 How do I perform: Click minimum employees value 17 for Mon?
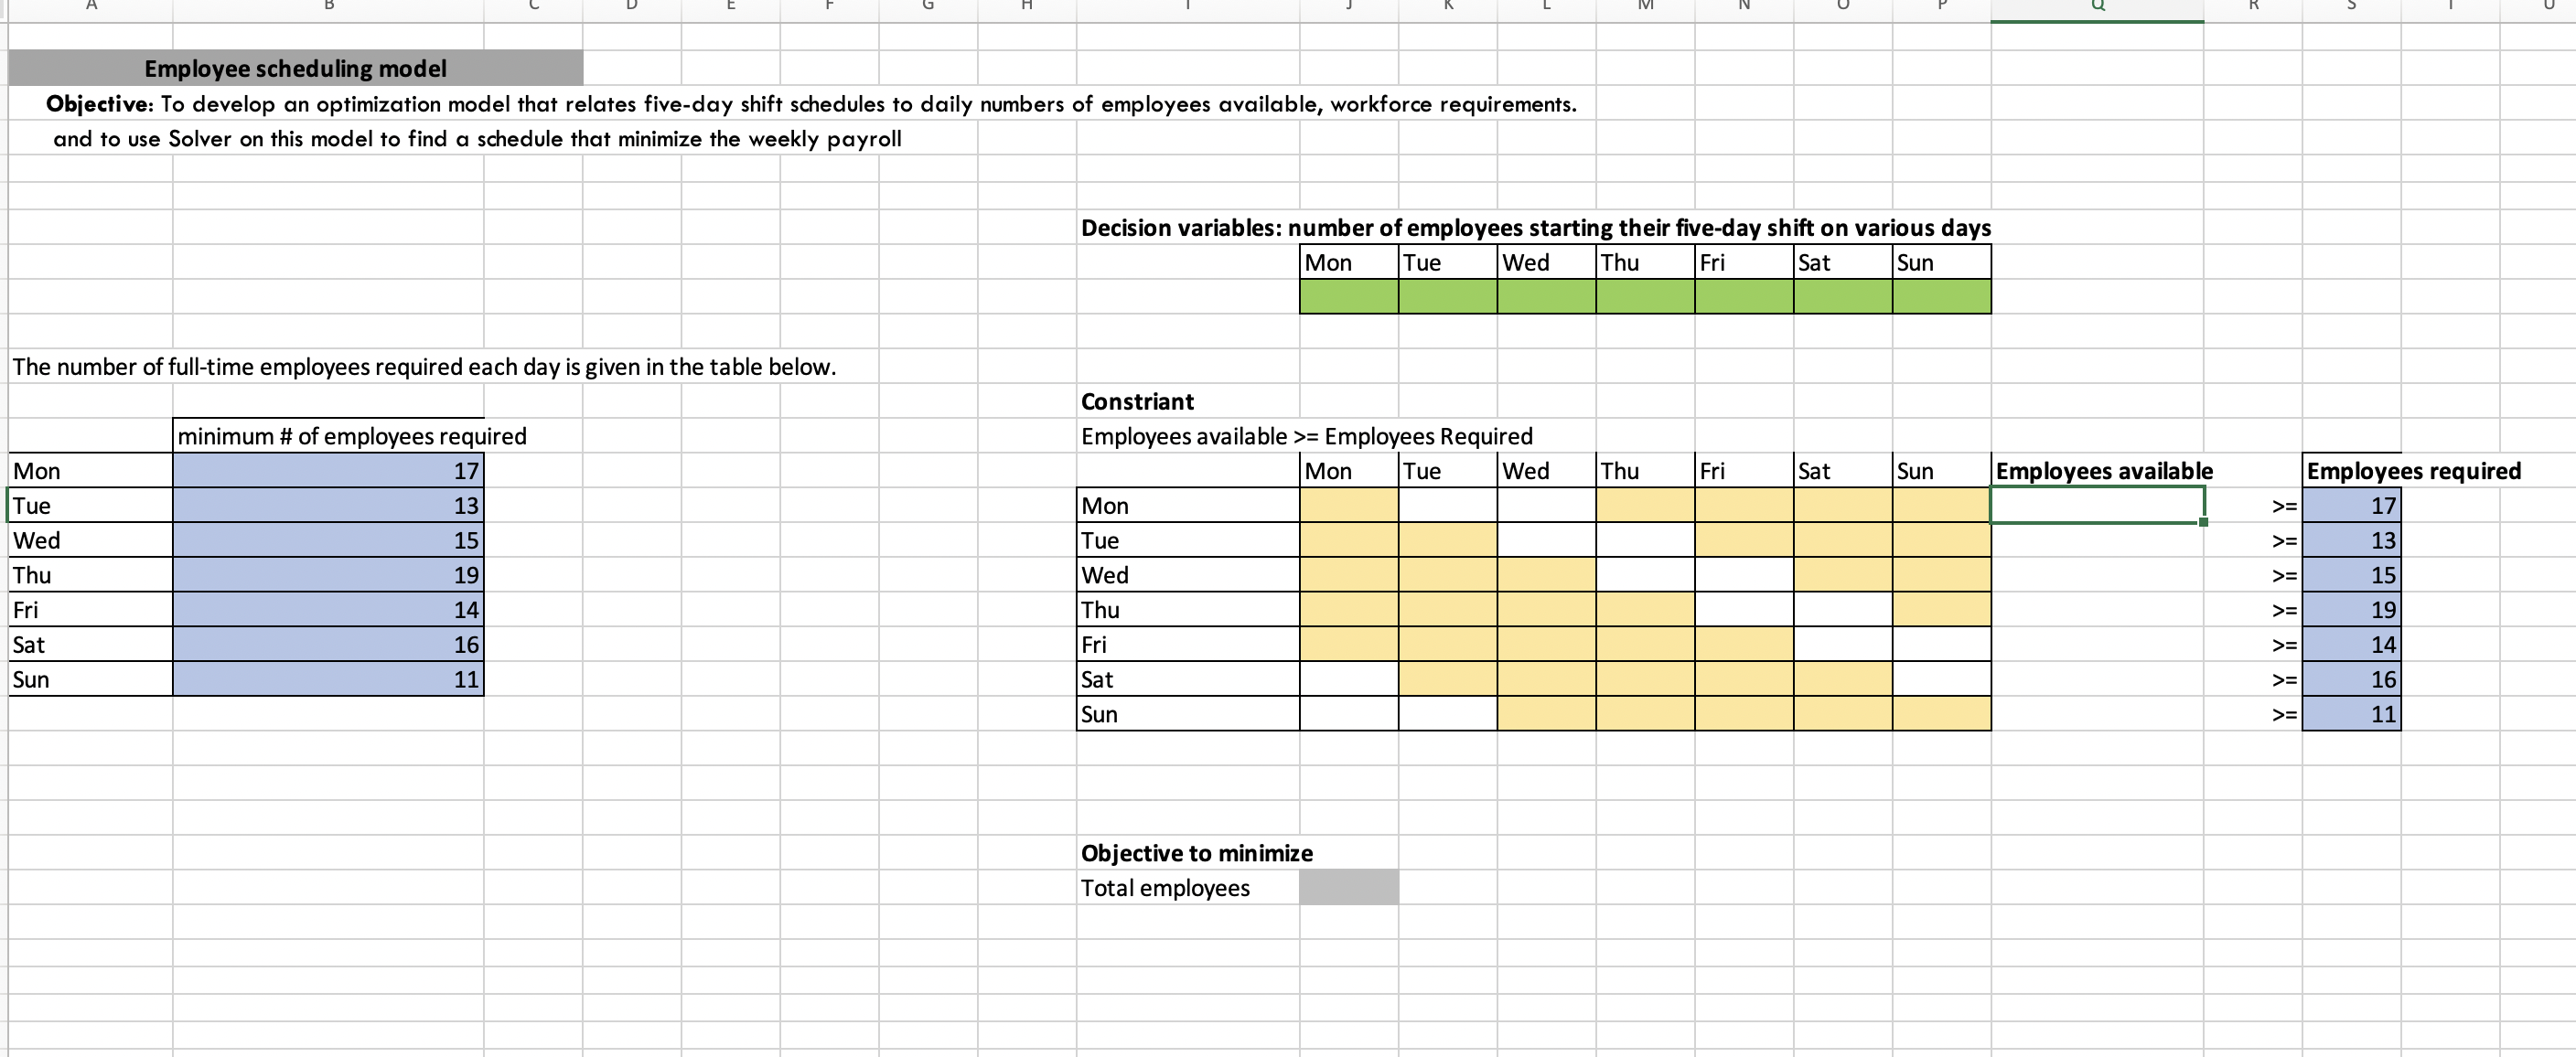click(x=328, y=471)
